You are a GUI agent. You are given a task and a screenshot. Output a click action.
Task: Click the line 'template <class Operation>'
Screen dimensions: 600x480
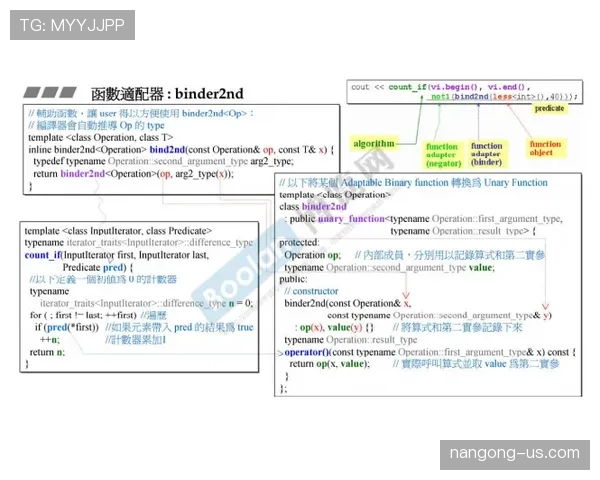coord(335,195)
